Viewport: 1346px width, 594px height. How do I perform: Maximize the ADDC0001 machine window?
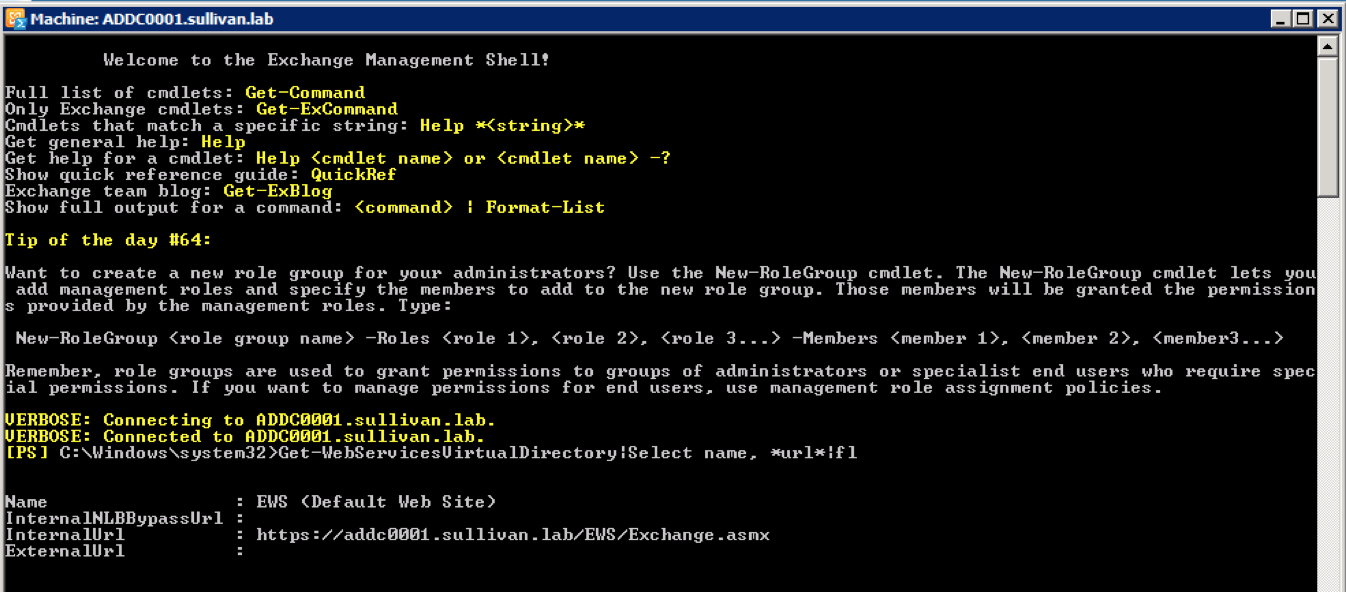click(1305, 18)
